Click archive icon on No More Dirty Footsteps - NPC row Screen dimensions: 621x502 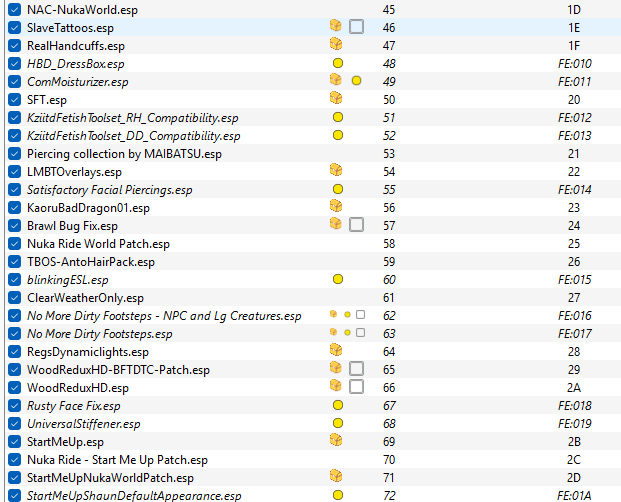(x=333, y=314)
